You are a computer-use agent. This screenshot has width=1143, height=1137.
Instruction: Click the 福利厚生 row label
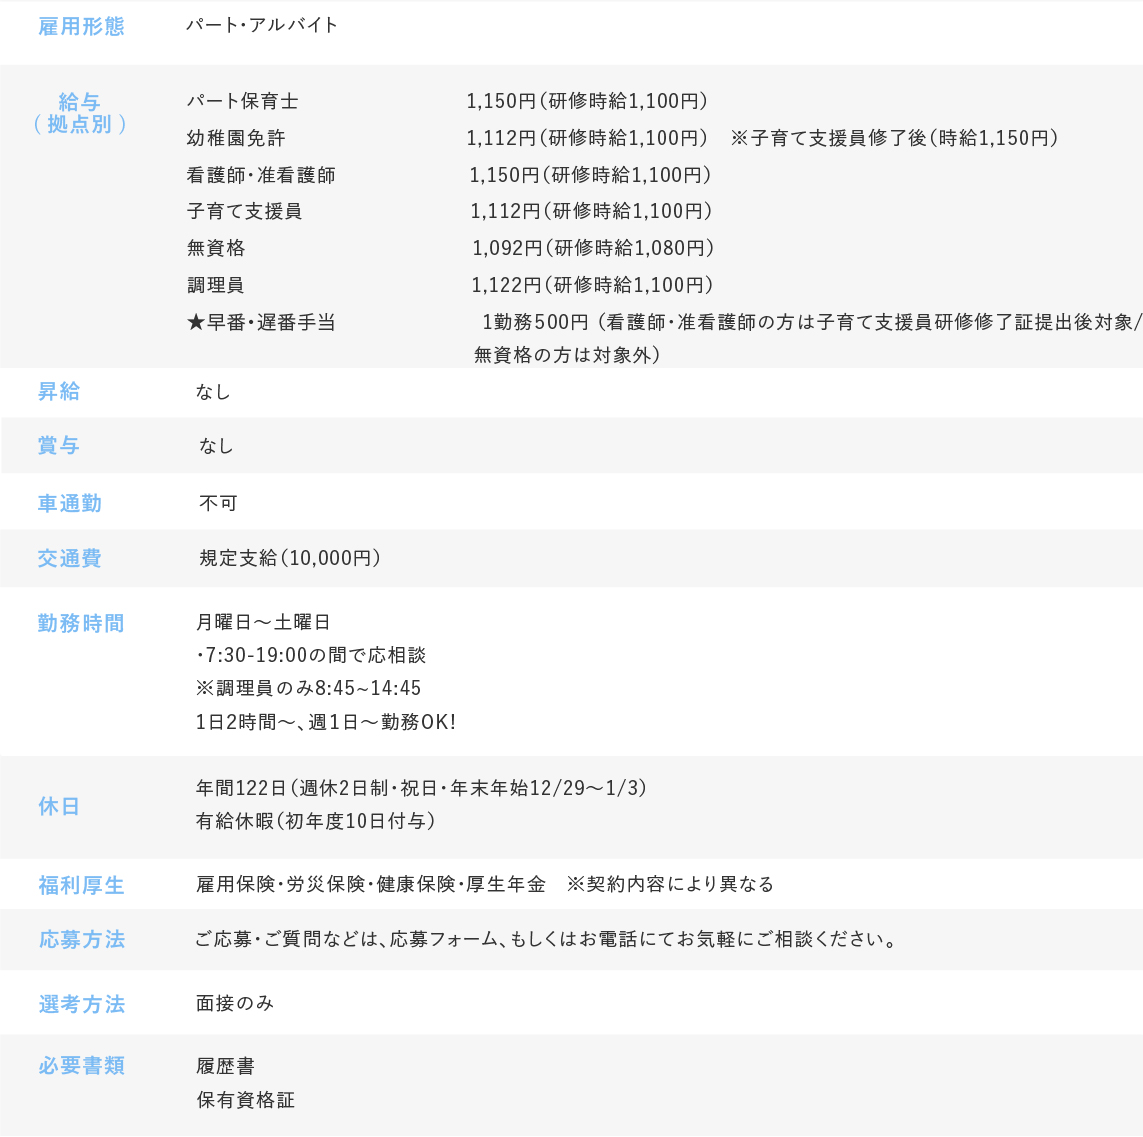coord(81,885)
